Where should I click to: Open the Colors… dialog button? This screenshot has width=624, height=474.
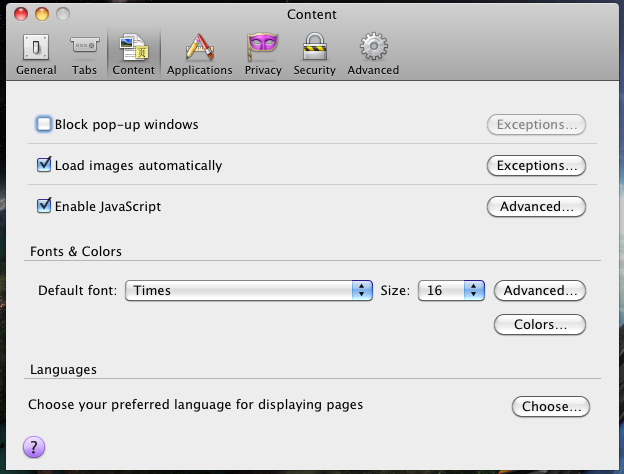540,325
